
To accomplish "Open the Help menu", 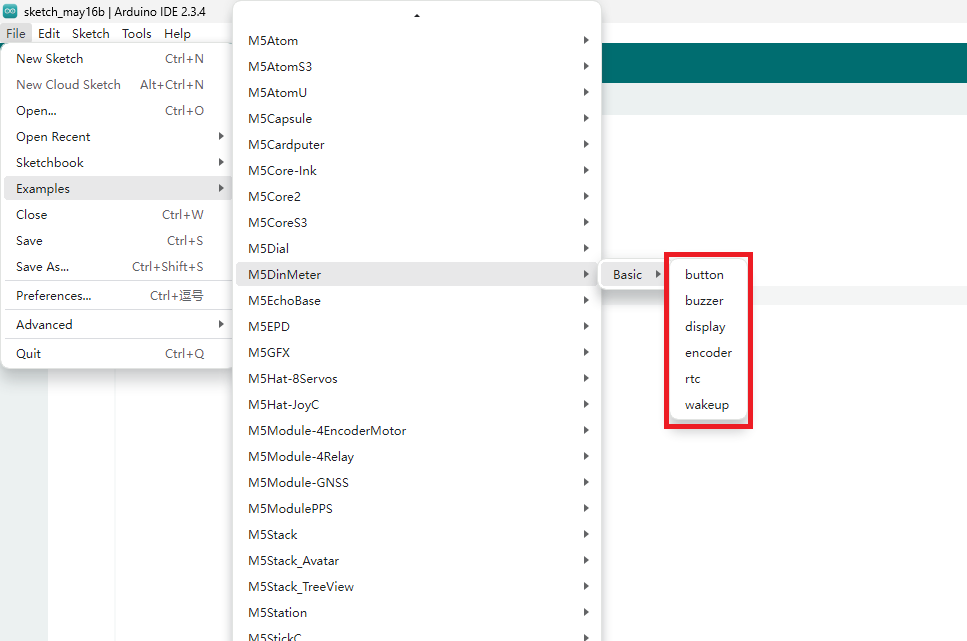I will tap(177, 33).
